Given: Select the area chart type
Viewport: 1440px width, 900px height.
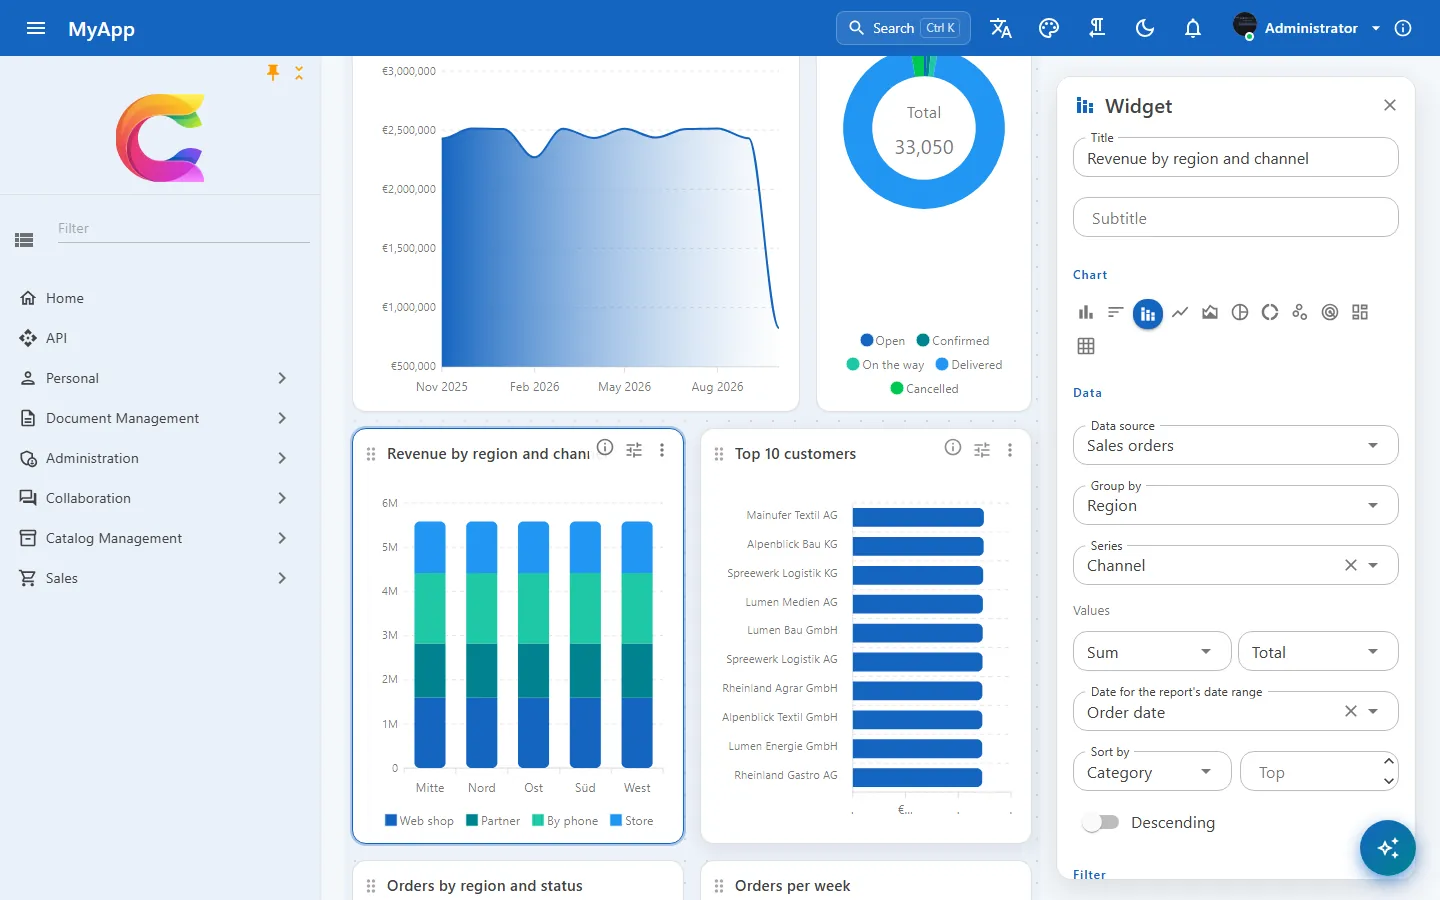Looking at the screenshot, I should [x=1210, y=313].
